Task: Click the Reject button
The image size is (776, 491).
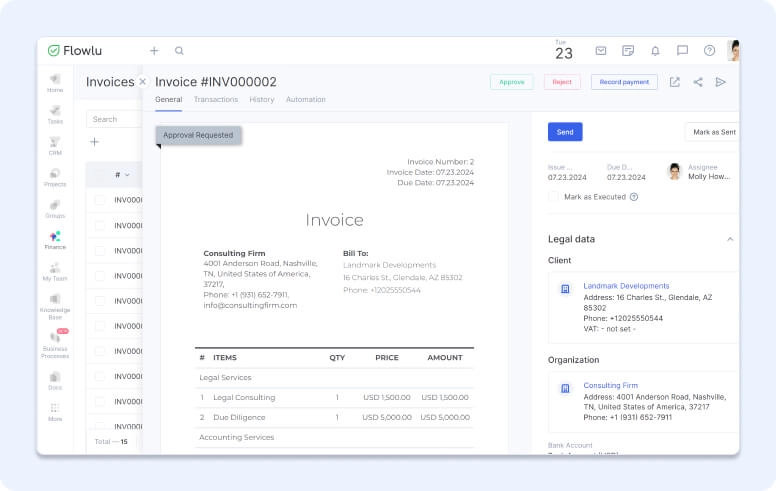Action: click(x=562, y=82)
